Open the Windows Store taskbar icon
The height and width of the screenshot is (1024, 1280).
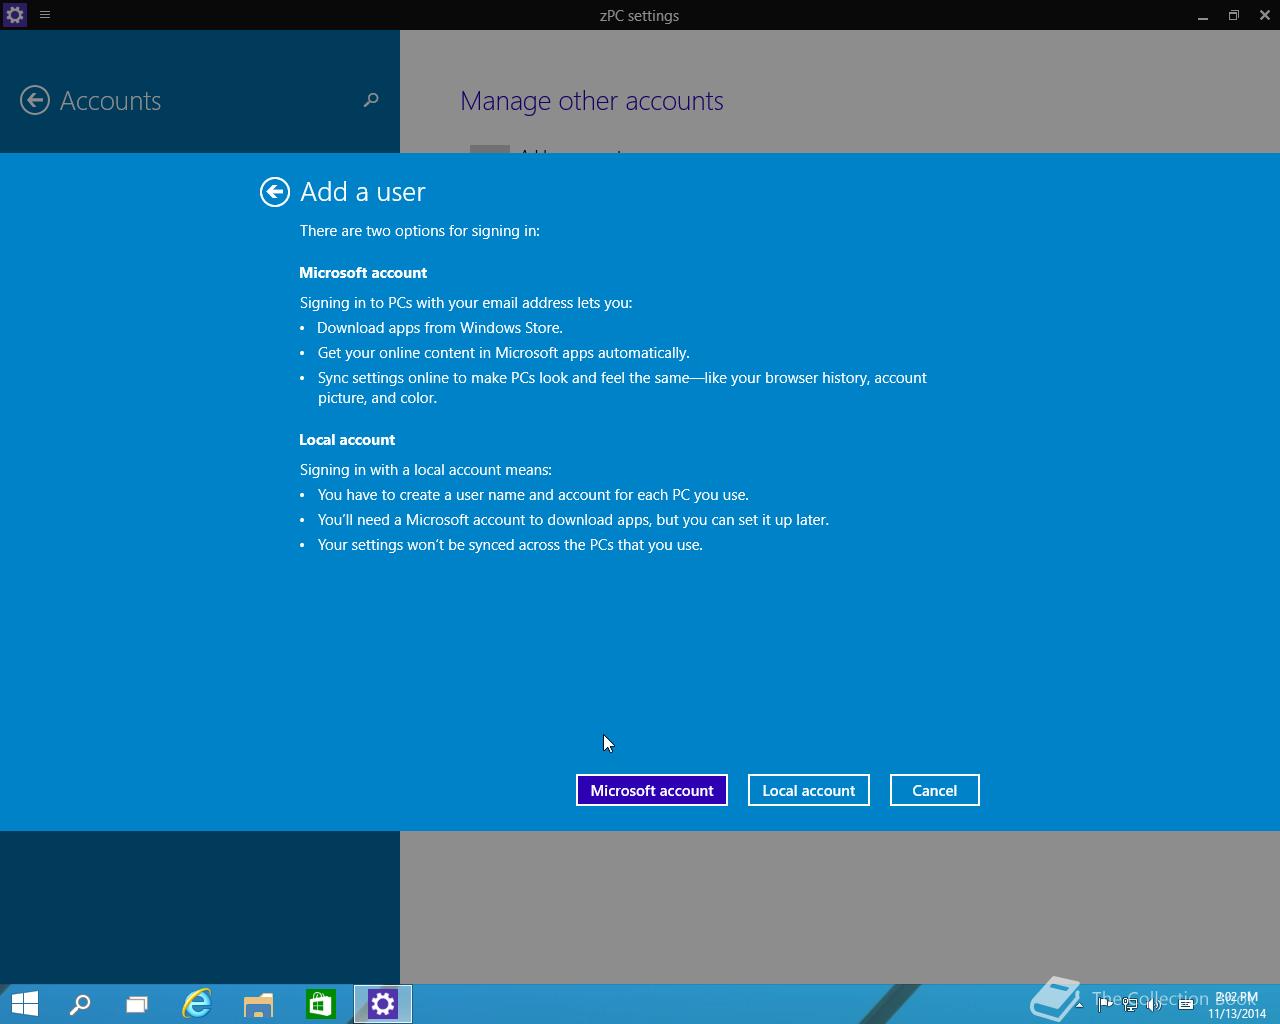321,1004
